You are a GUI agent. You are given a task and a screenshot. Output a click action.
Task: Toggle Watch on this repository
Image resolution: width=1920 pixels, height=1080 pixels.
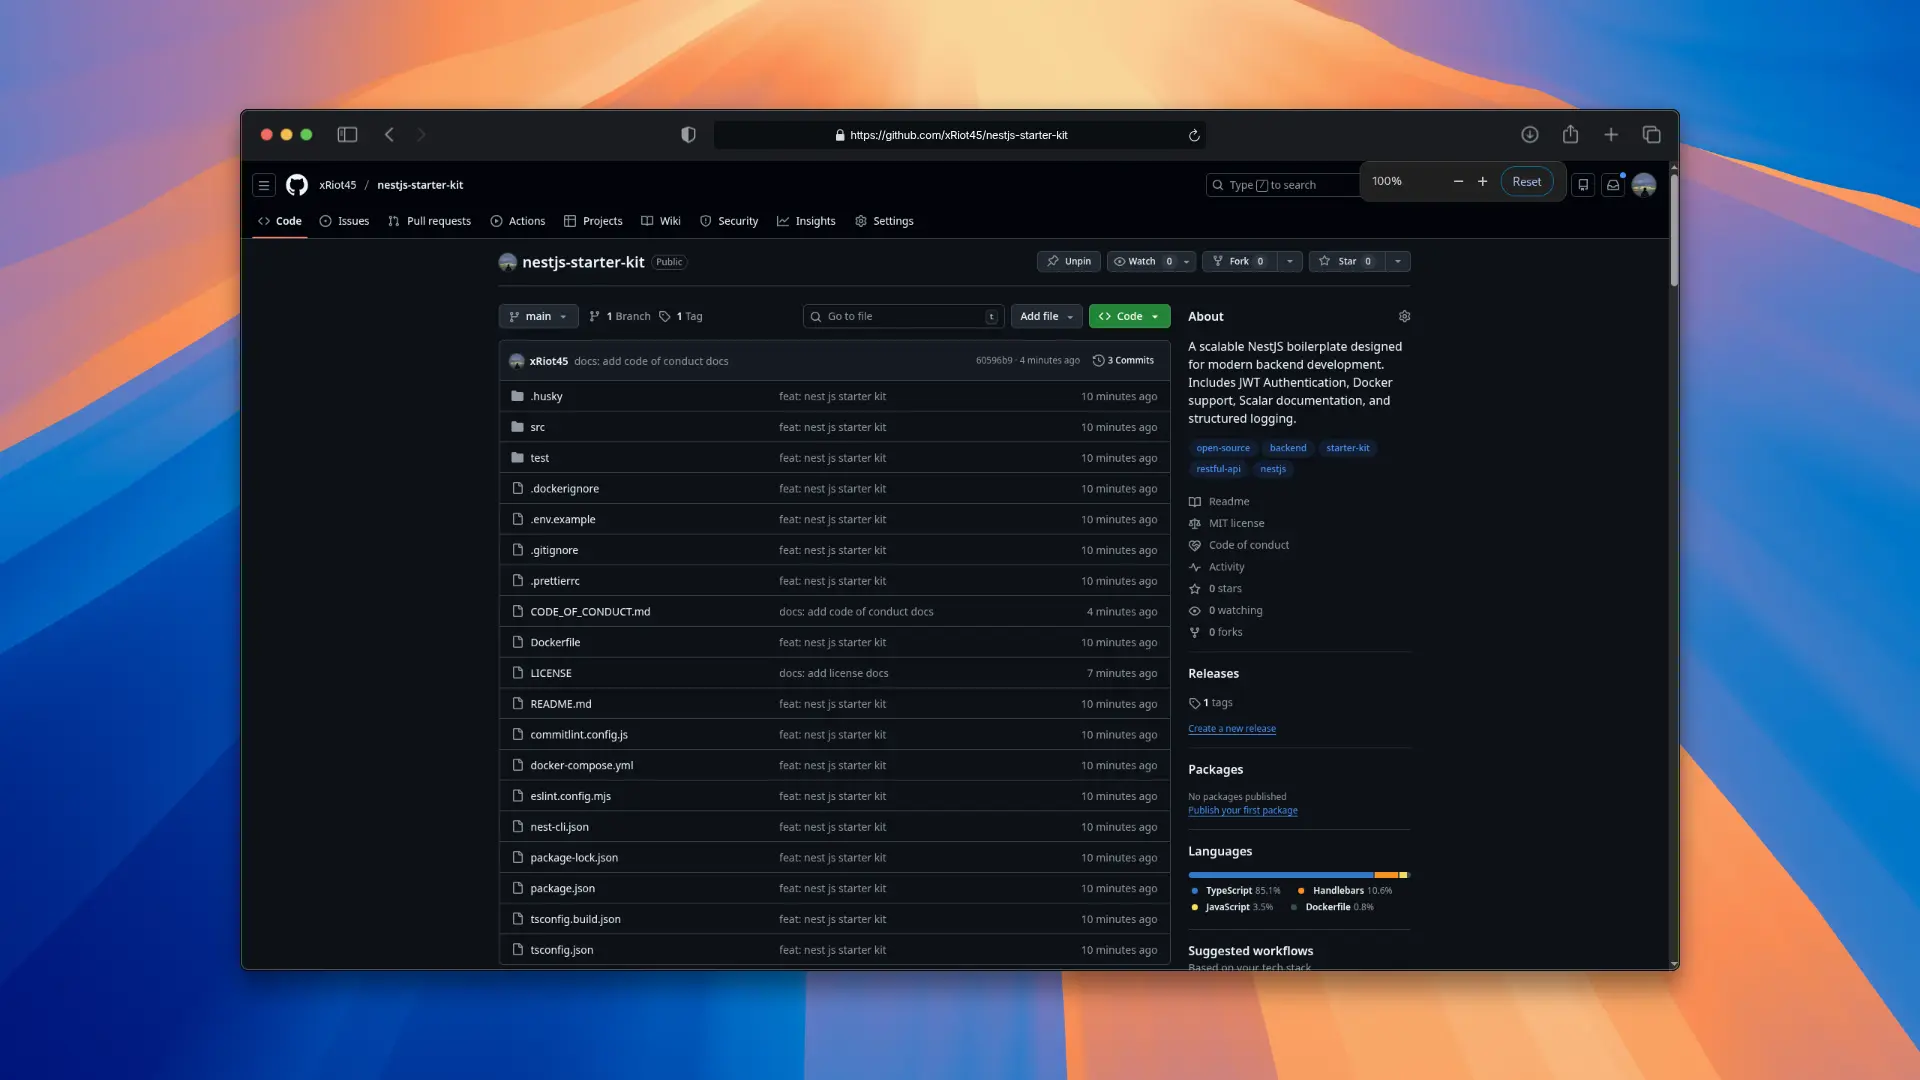(x=1140, y=261)
